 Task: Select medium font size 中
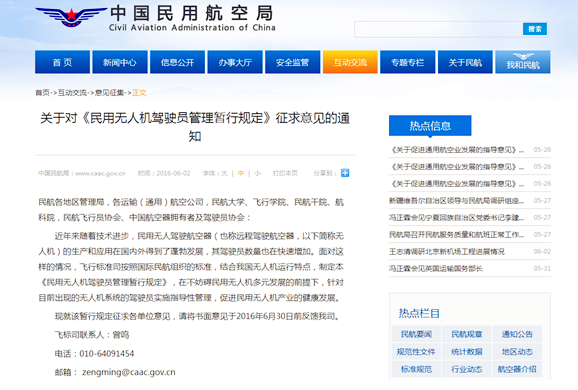(241, 173)
